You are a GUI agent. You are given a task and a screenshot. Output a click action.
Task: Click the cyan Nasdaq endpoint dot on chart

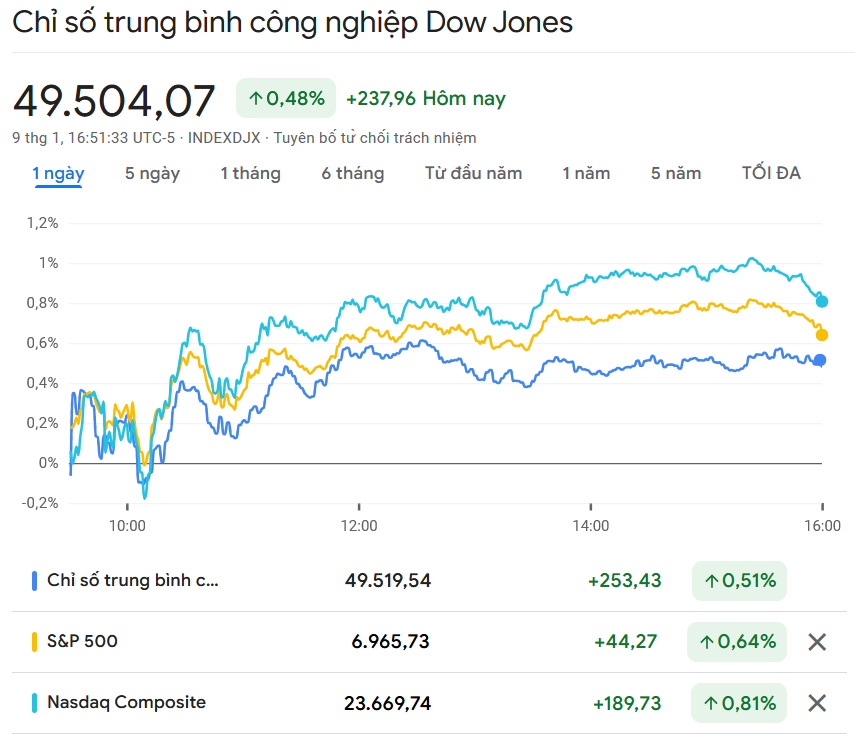(822, 301)
